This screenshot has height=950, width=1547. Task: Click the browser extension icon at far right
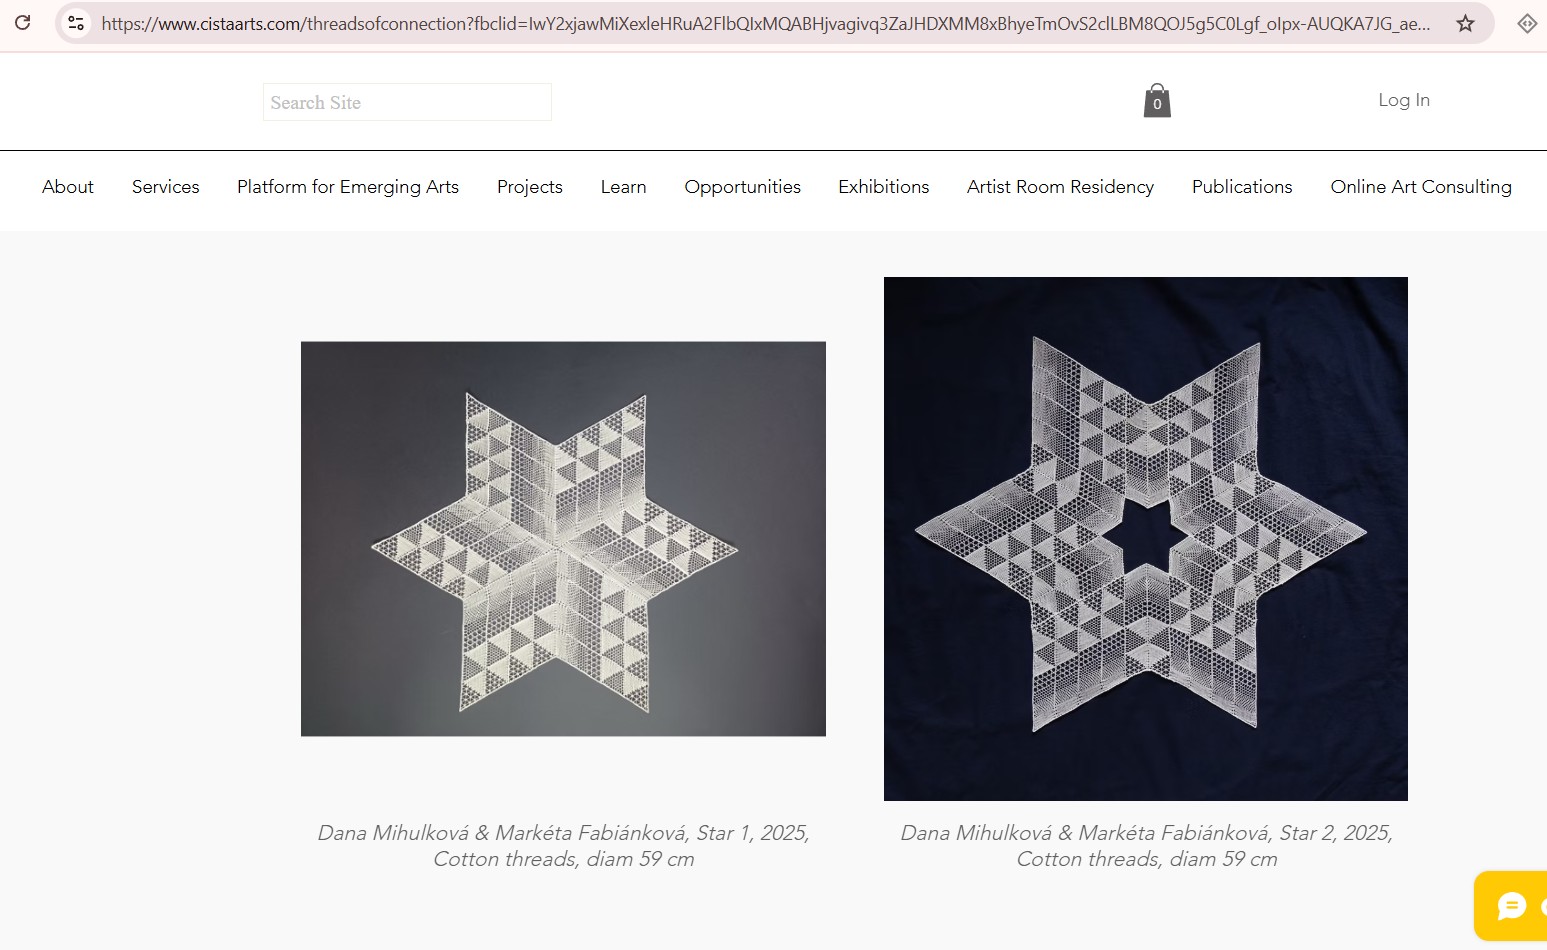click(x=1526, y=23)
